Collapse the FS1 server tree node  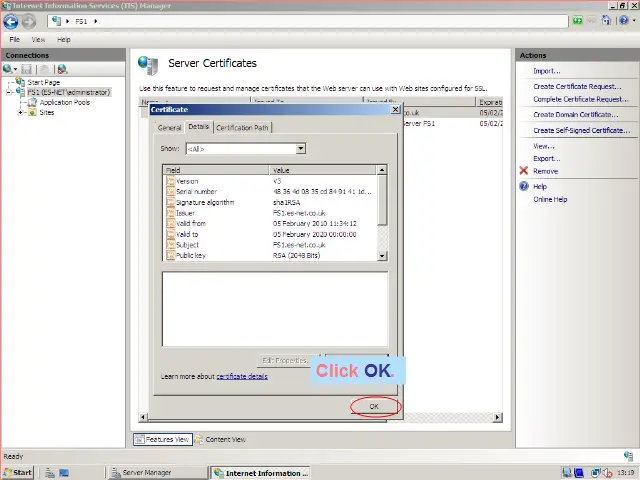[x=9, y=92]
